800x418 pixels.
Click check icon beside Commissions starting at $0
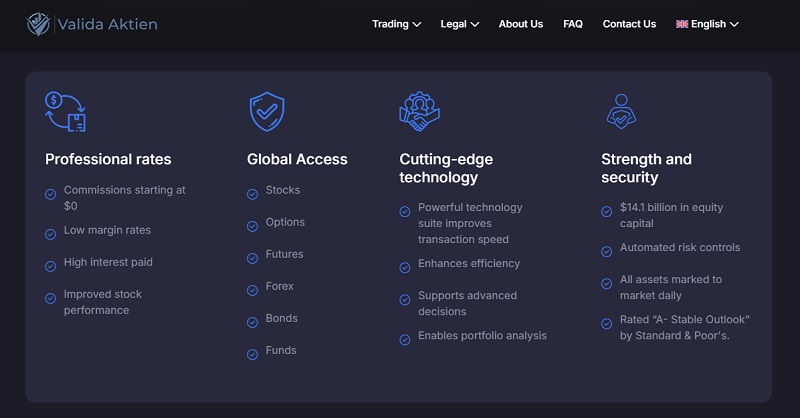pyautogui.click(x=51, y=194)
